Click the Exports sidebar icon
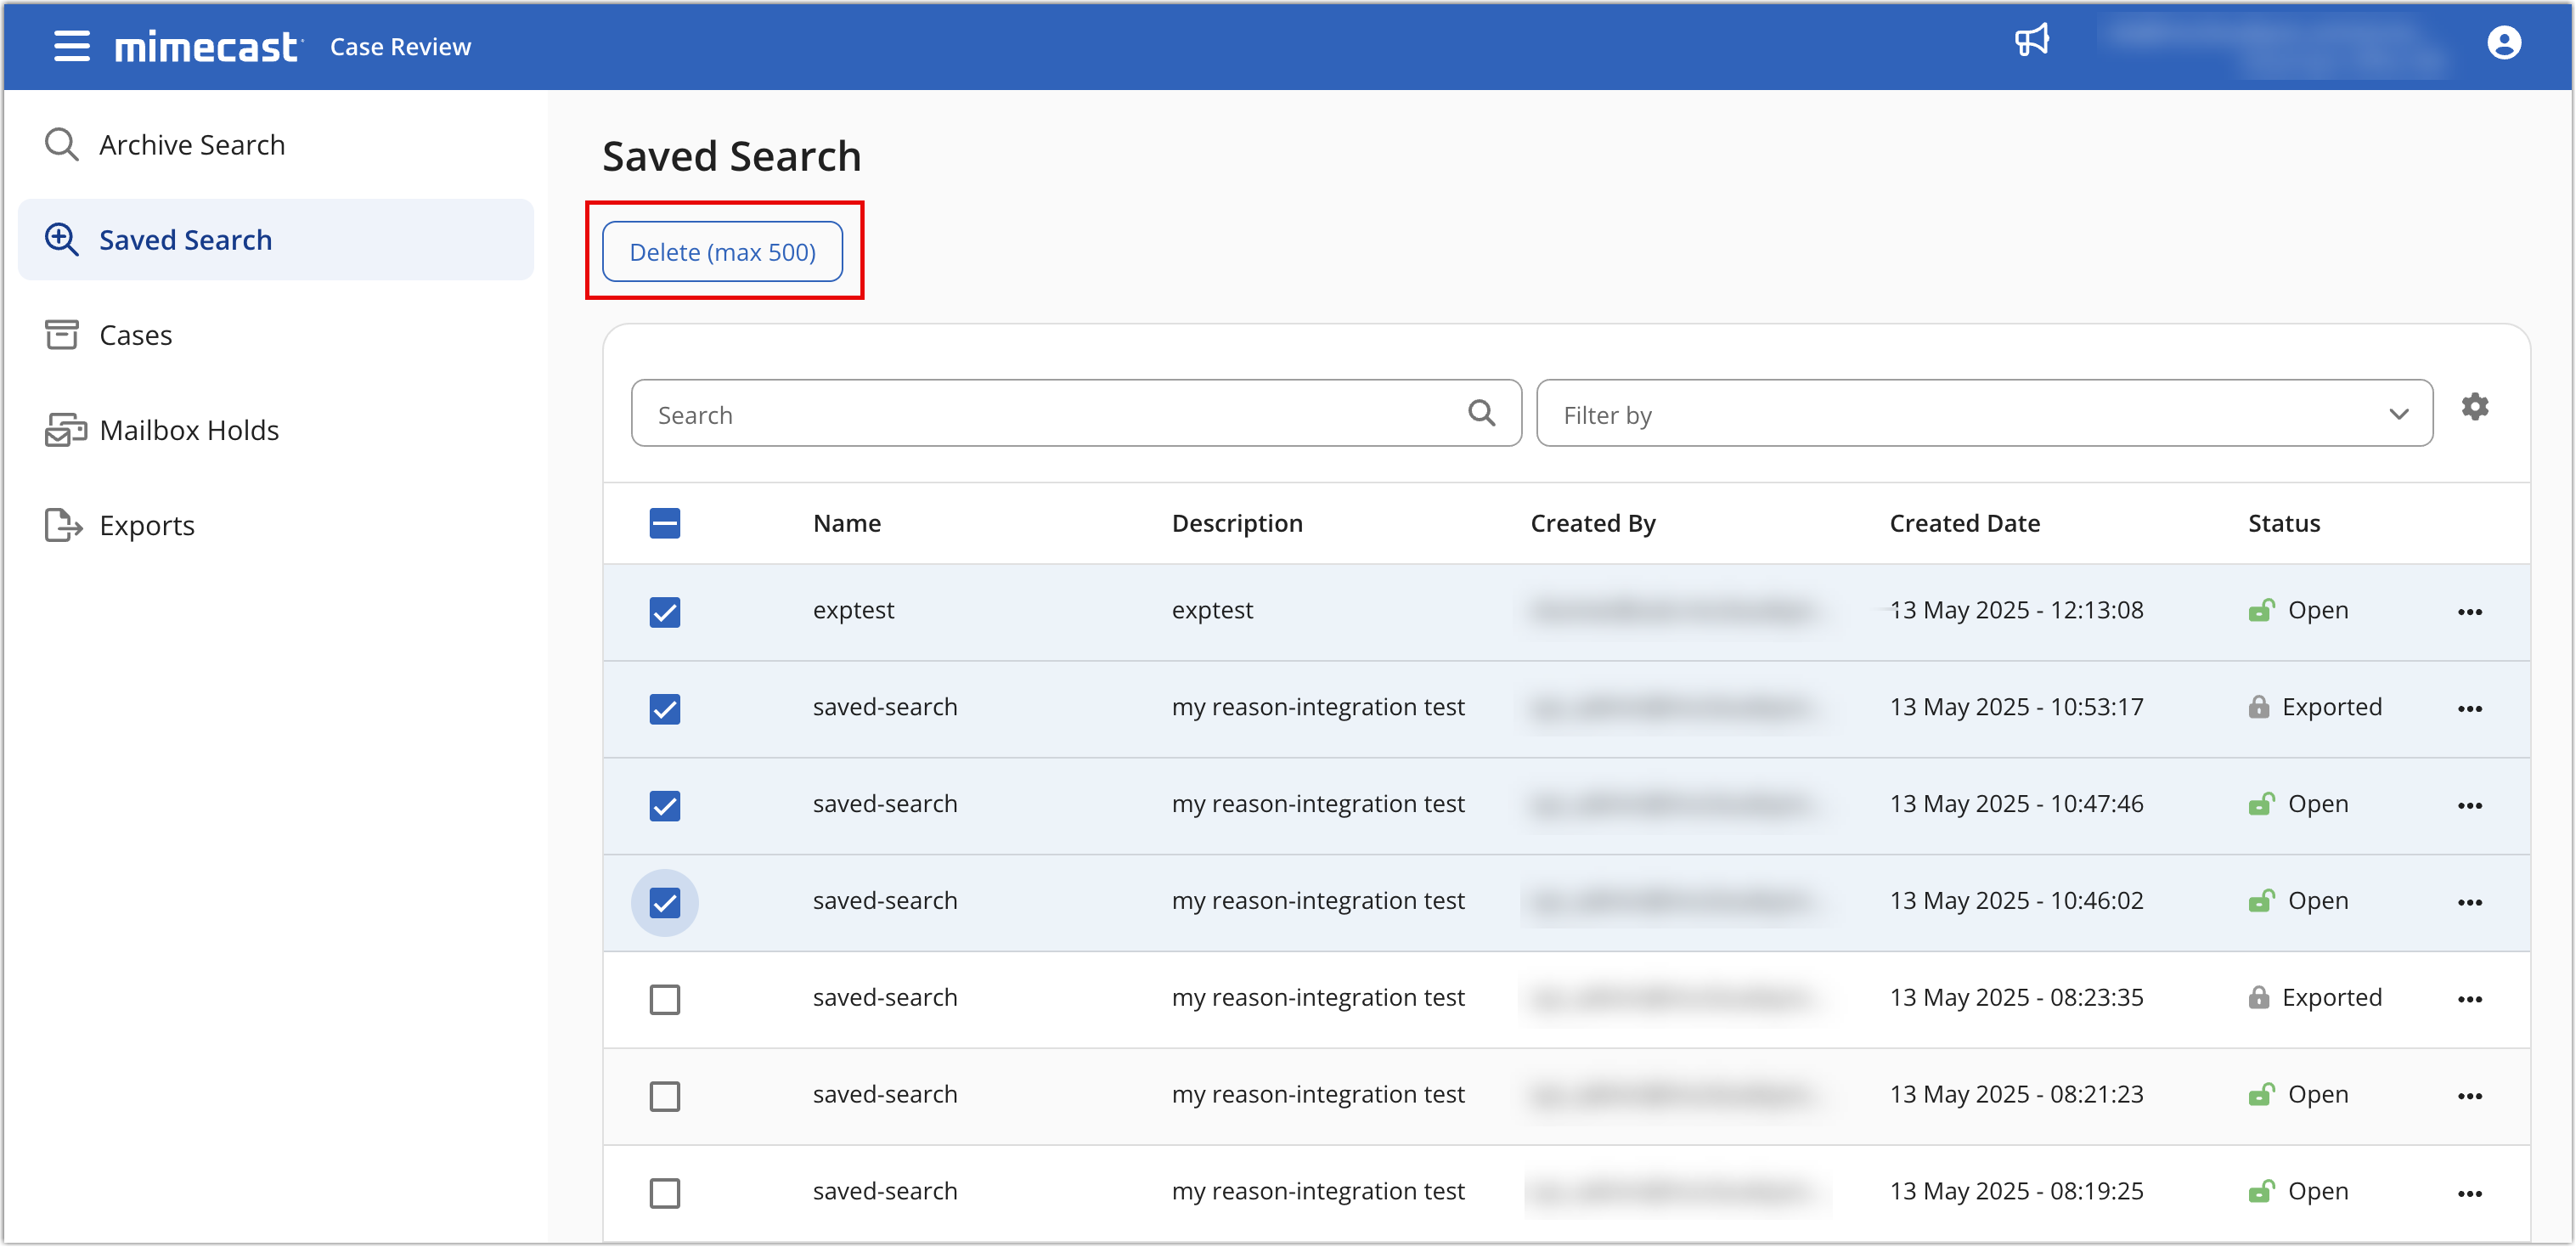Viewport: 2576px width, 1247px height. point(62,525)
